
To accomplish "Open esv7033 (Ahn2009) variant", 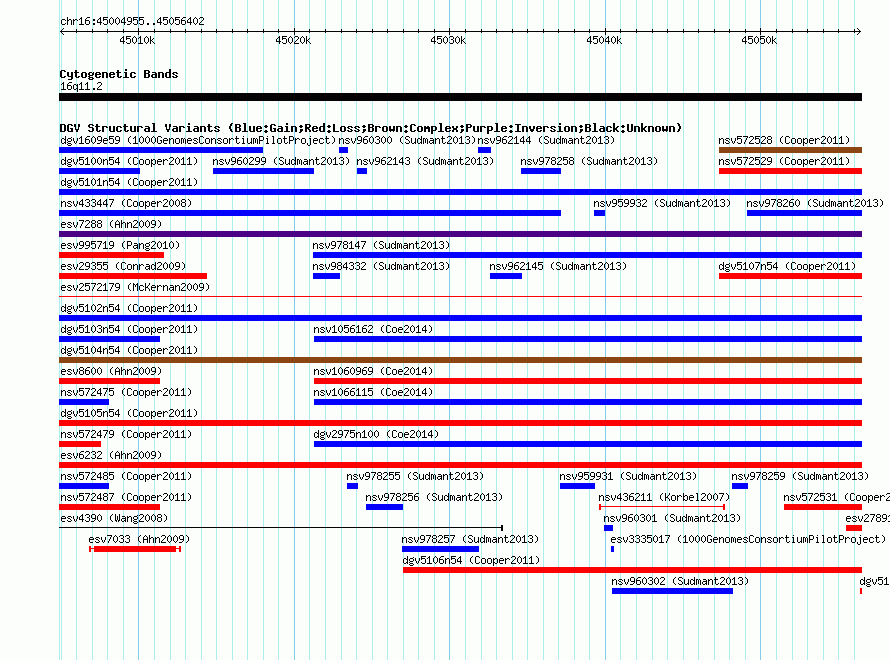I will (139, 539).
